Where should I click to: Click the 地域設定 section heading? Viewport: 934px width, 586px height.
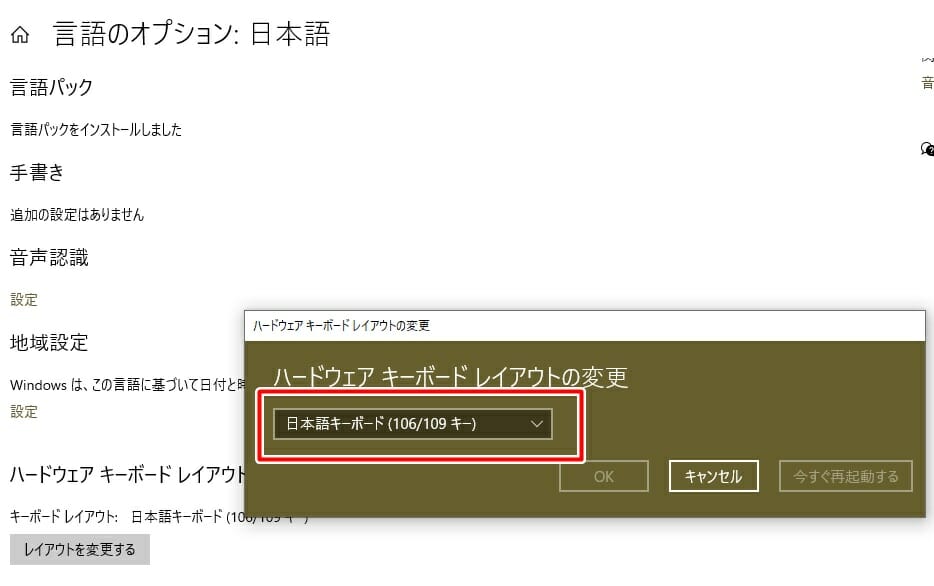coord(49,343)
